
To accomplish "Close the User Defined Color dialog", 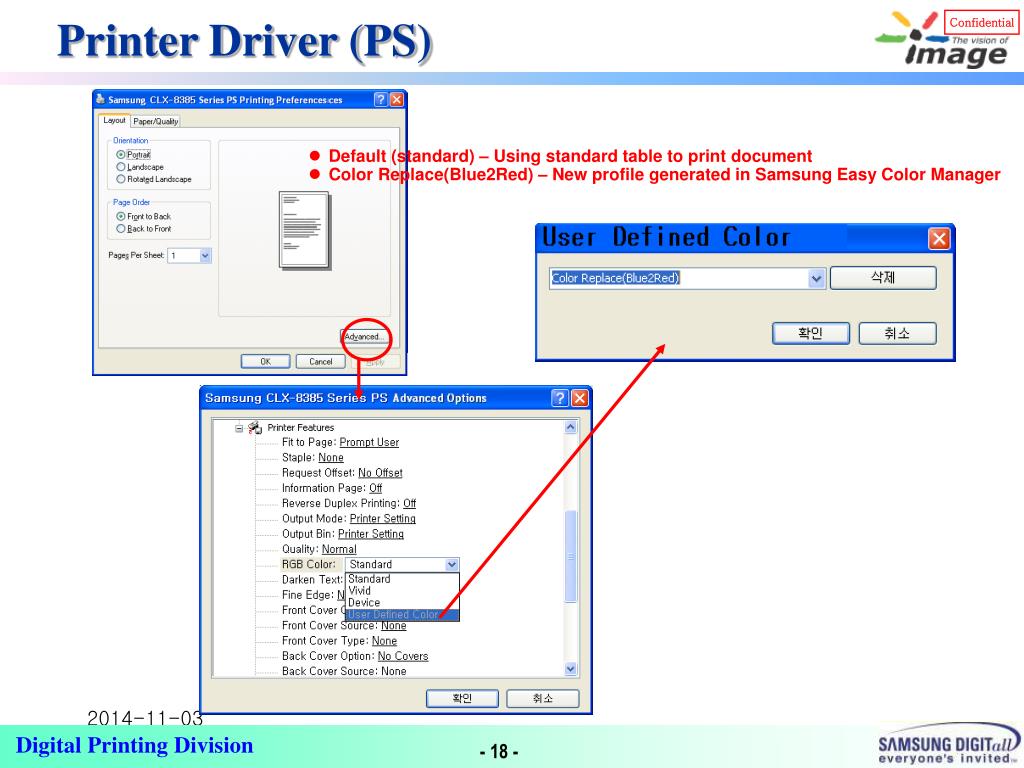I will point(938,238).
